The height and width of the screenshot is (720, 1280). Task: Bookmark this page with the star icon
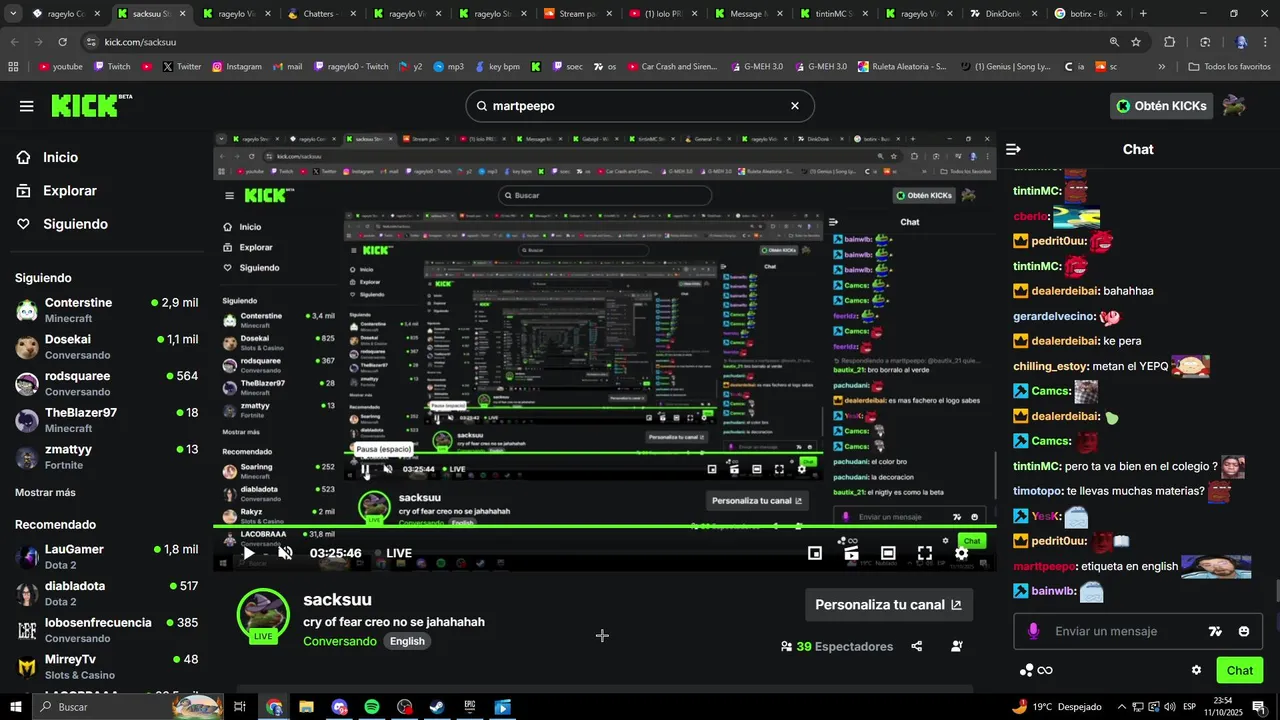click(1136, 42)
